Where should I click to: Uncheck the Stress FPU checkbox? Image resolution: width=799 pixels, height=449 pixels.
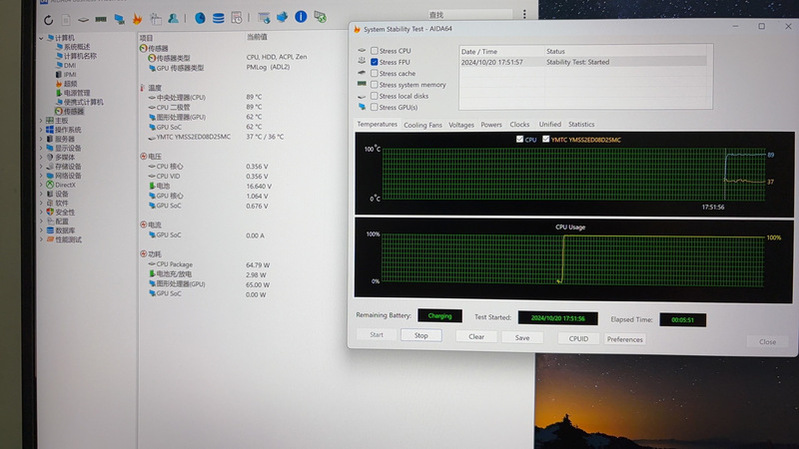(x=374, y=62)
